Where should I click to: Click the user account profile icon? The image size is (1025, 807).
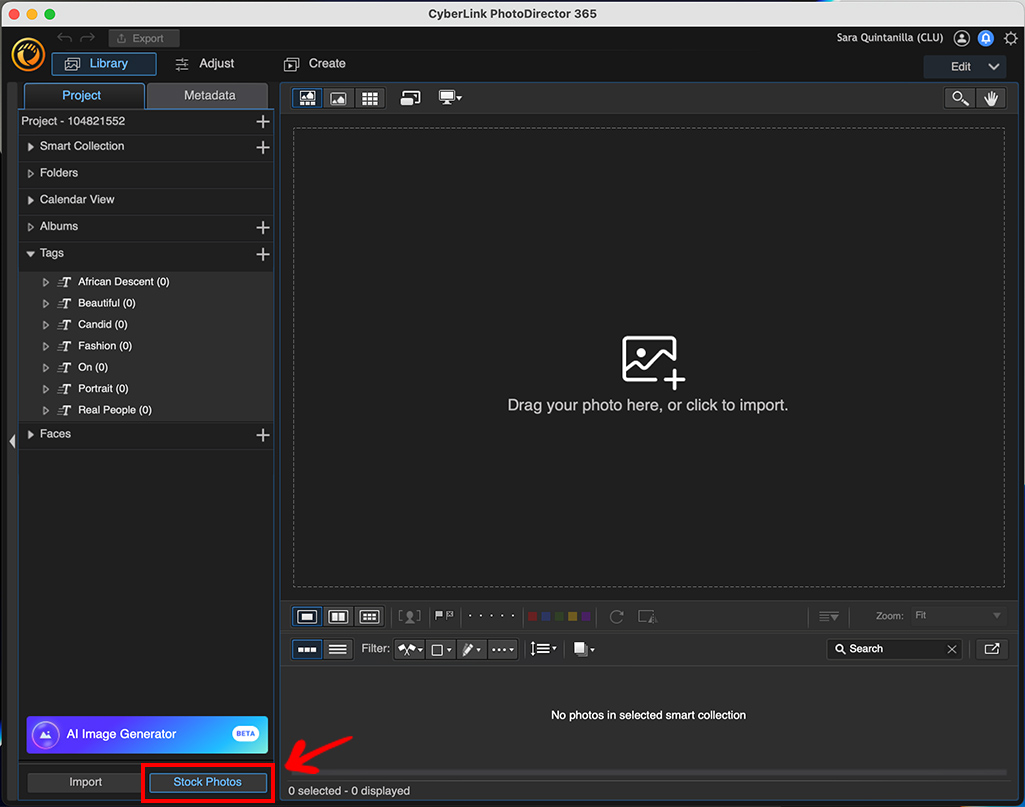pos(961,38)
